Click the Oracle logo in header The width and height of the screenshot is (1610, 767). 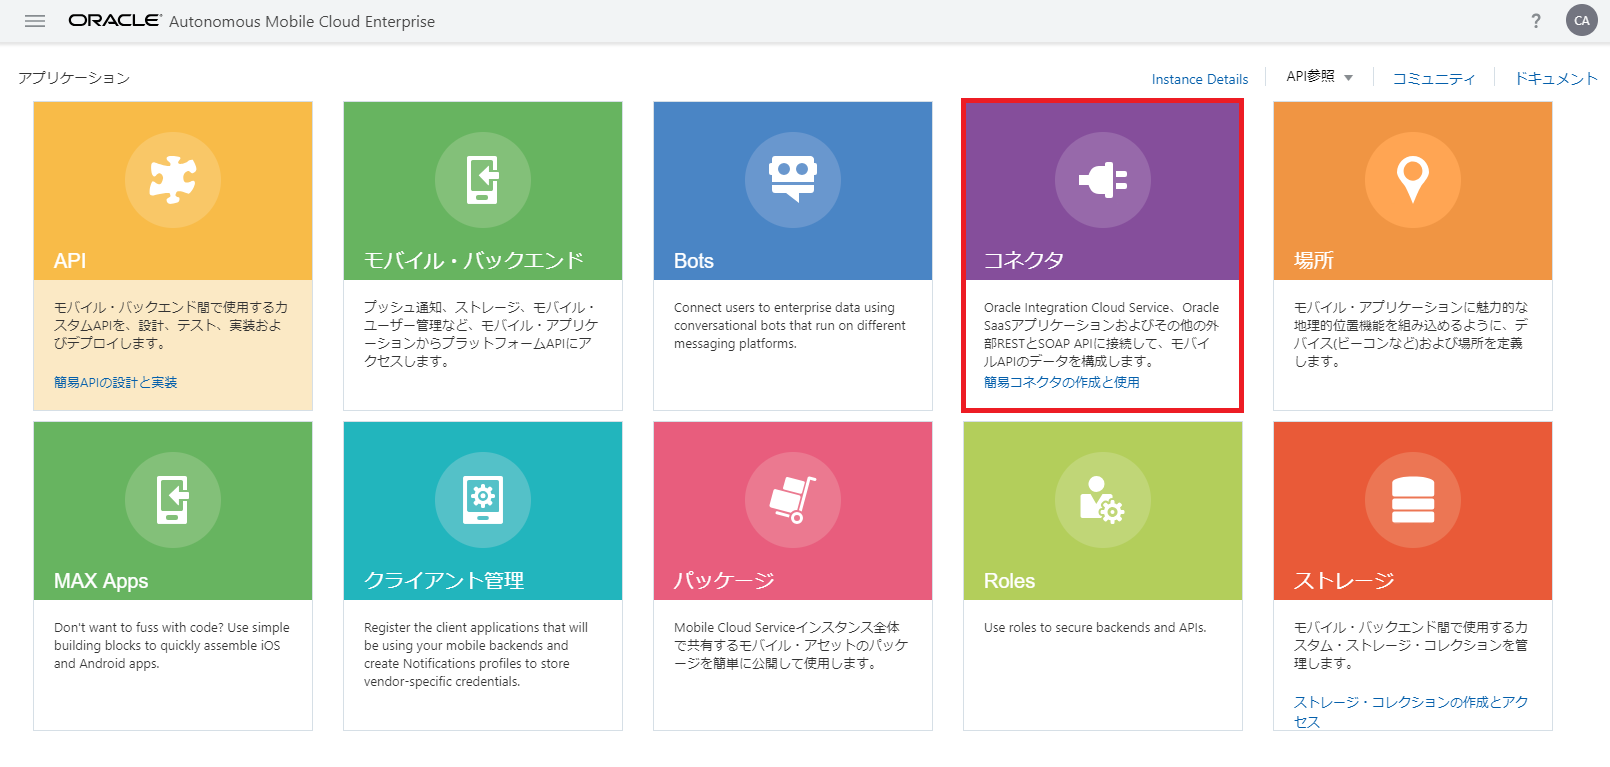[114, 20]
